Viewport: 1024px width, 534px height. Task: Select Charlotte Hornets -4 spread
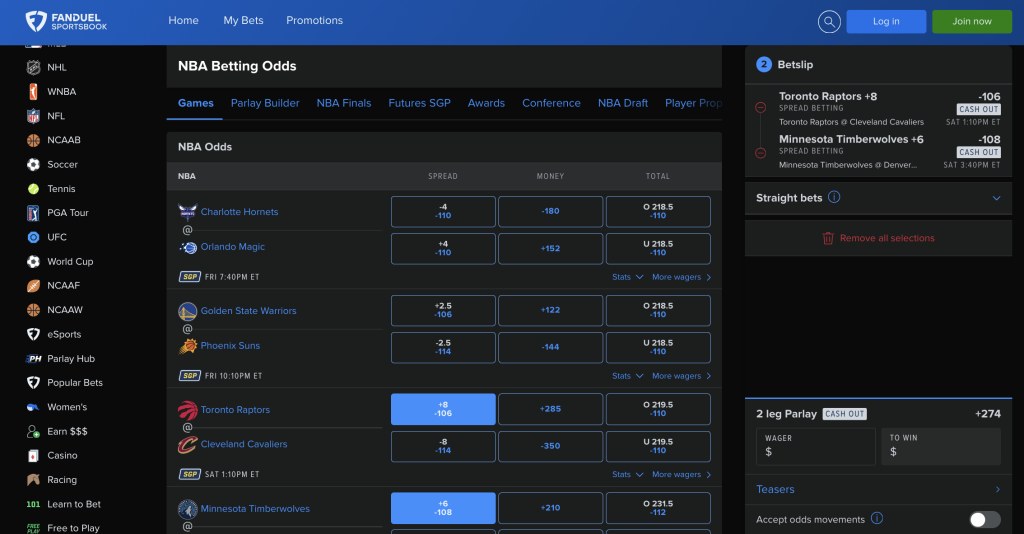443,212
